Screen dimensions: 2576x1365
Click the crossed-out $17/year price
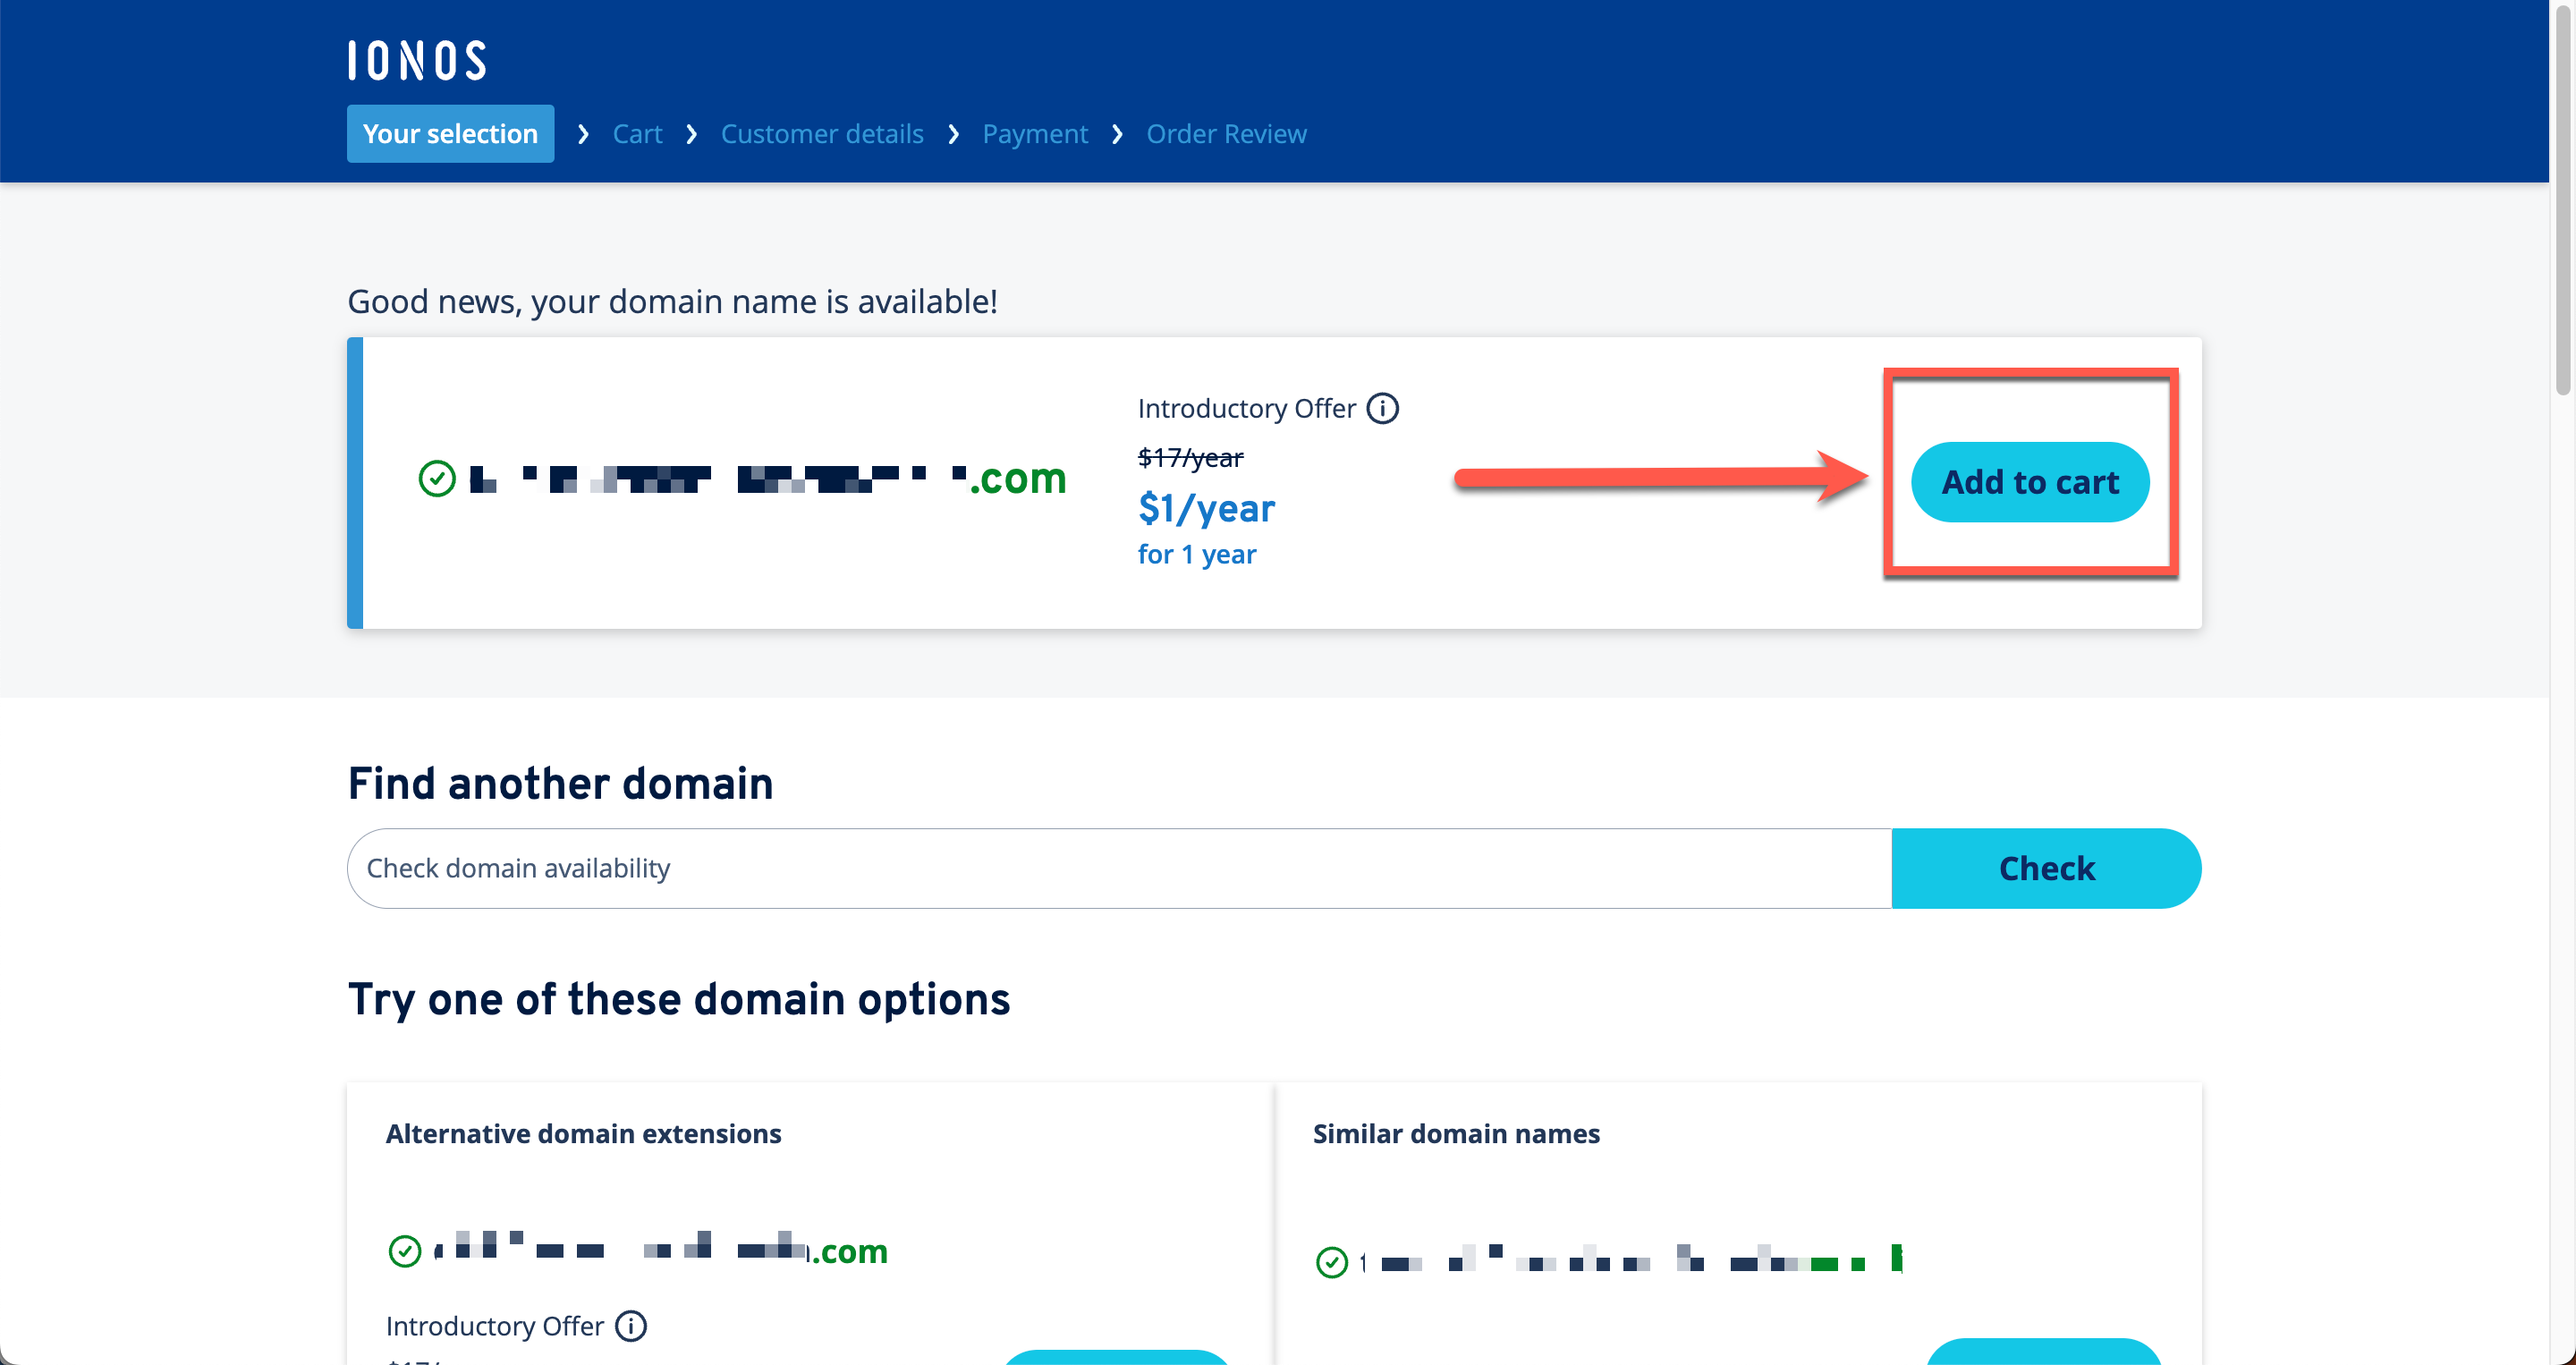point(1190,457)
